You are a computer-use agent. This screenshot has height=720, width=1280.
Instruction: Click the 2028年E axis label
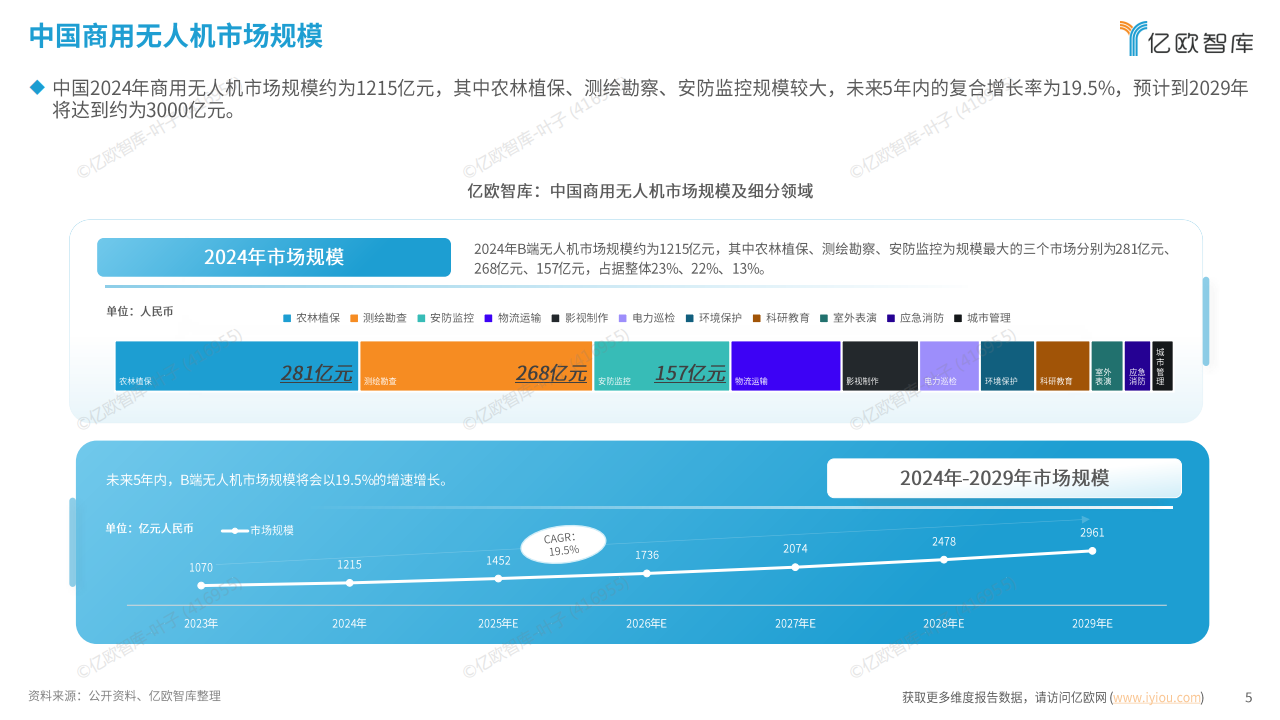pos(944,623)
